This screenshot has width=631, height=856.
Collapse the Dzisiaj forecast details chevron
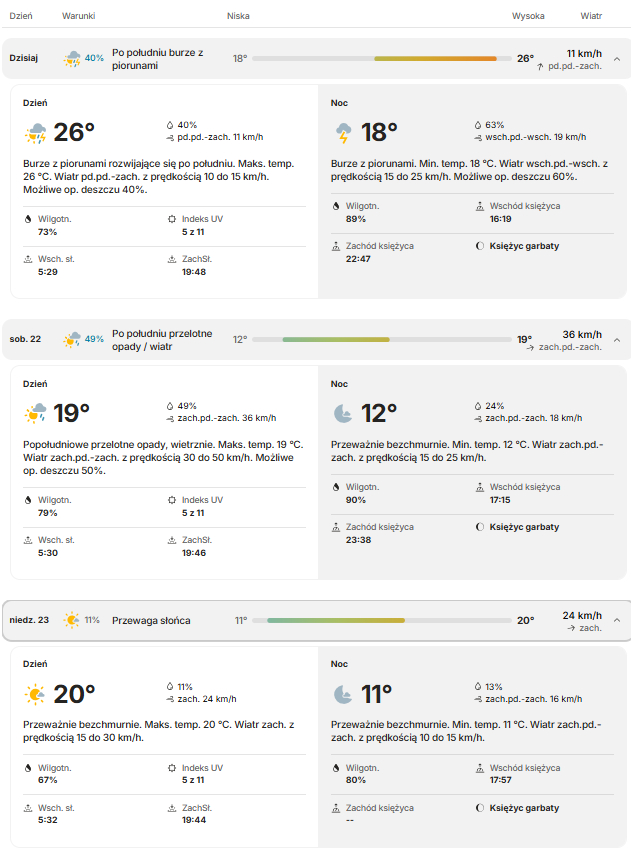click(x=617, y=59)
